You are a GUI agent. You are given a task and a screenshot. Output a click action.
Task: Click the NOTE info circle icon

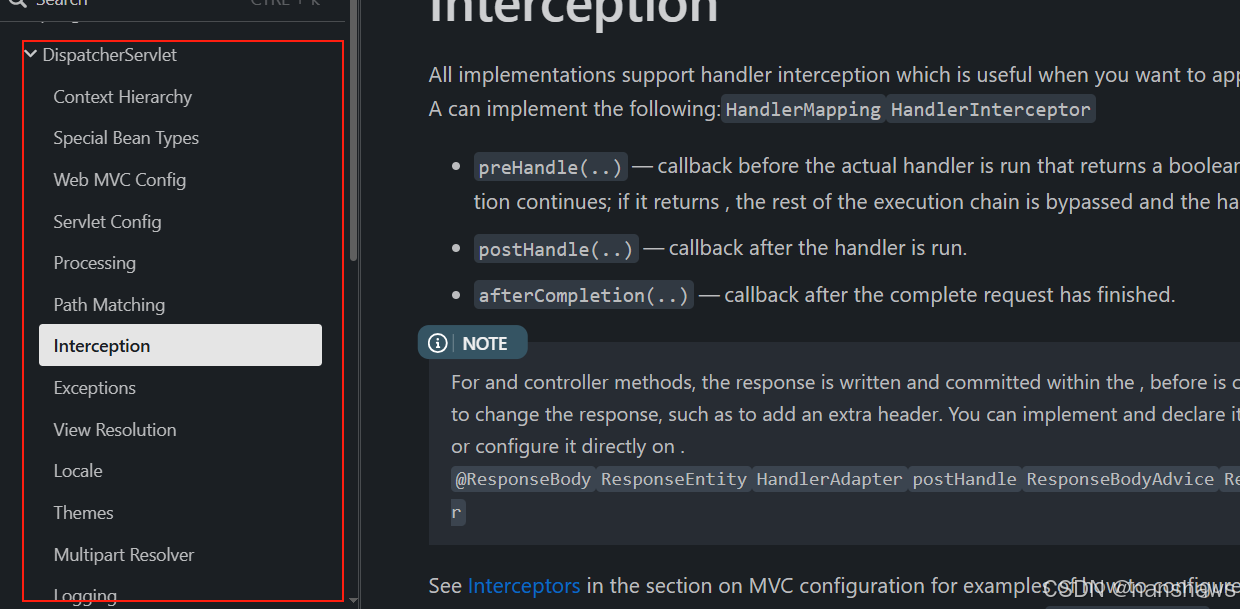(x=438, y=343)
